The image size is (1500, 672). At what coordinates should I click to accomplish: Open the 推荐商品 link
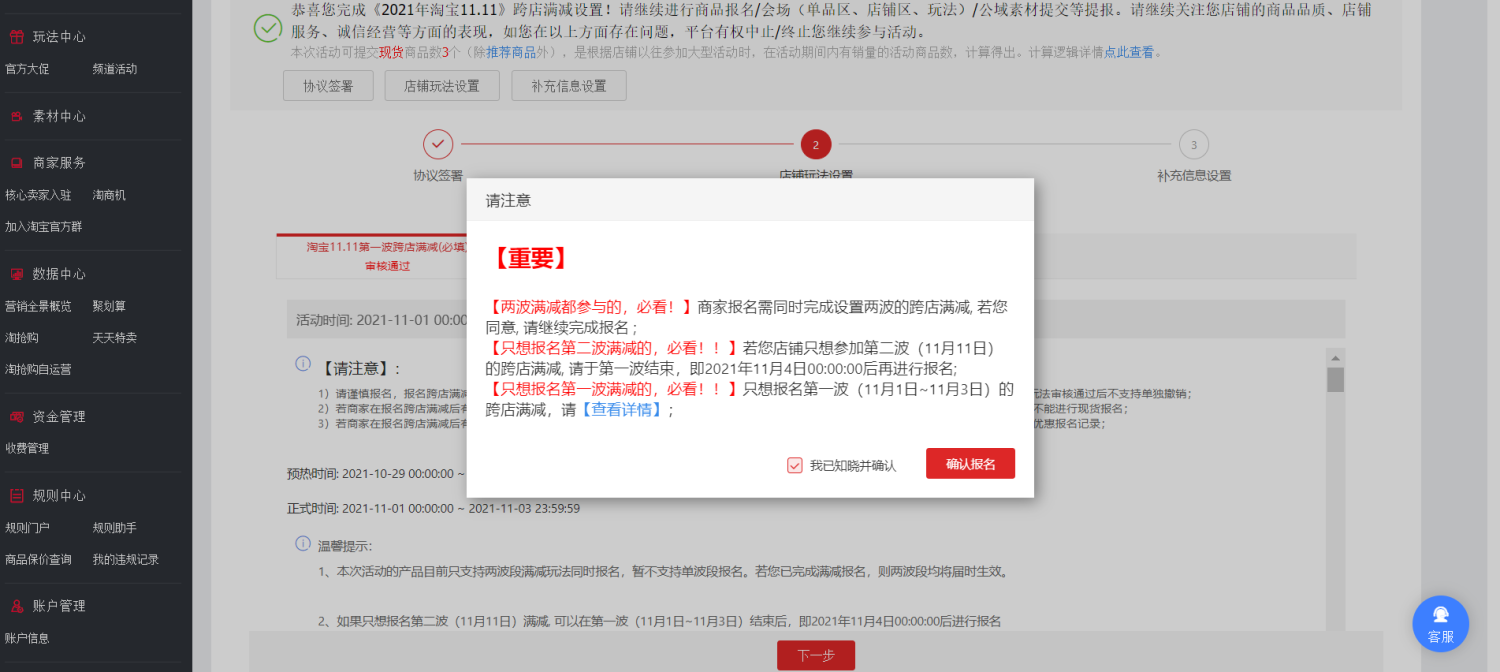click(511, 52)
